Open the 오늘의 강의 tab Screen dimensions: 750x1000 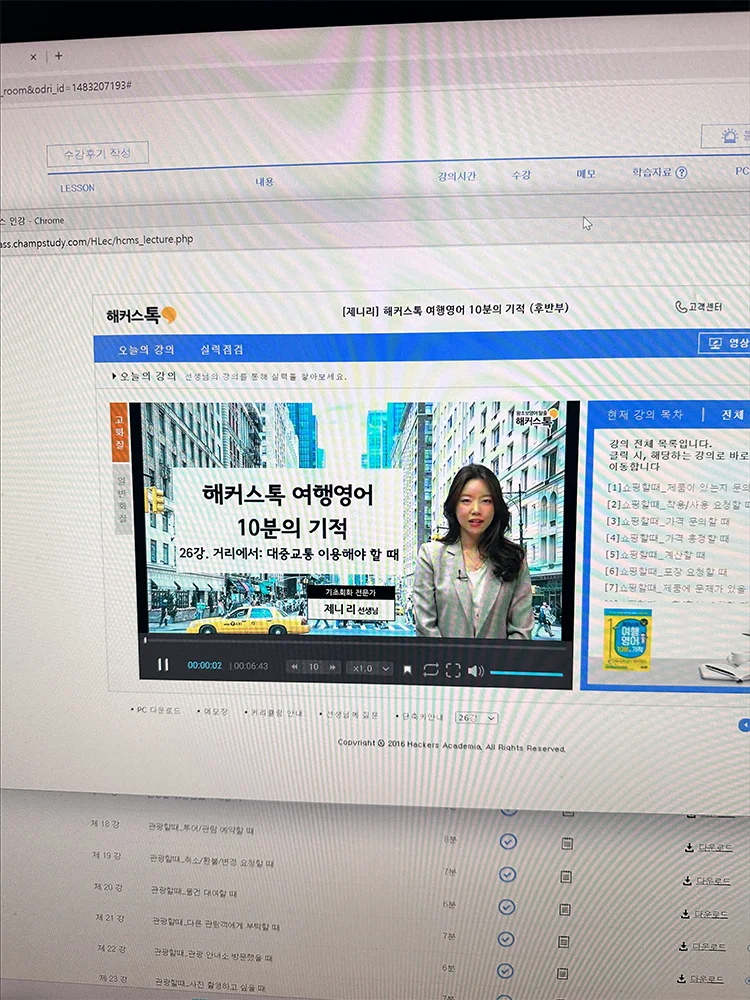(146, 349)
